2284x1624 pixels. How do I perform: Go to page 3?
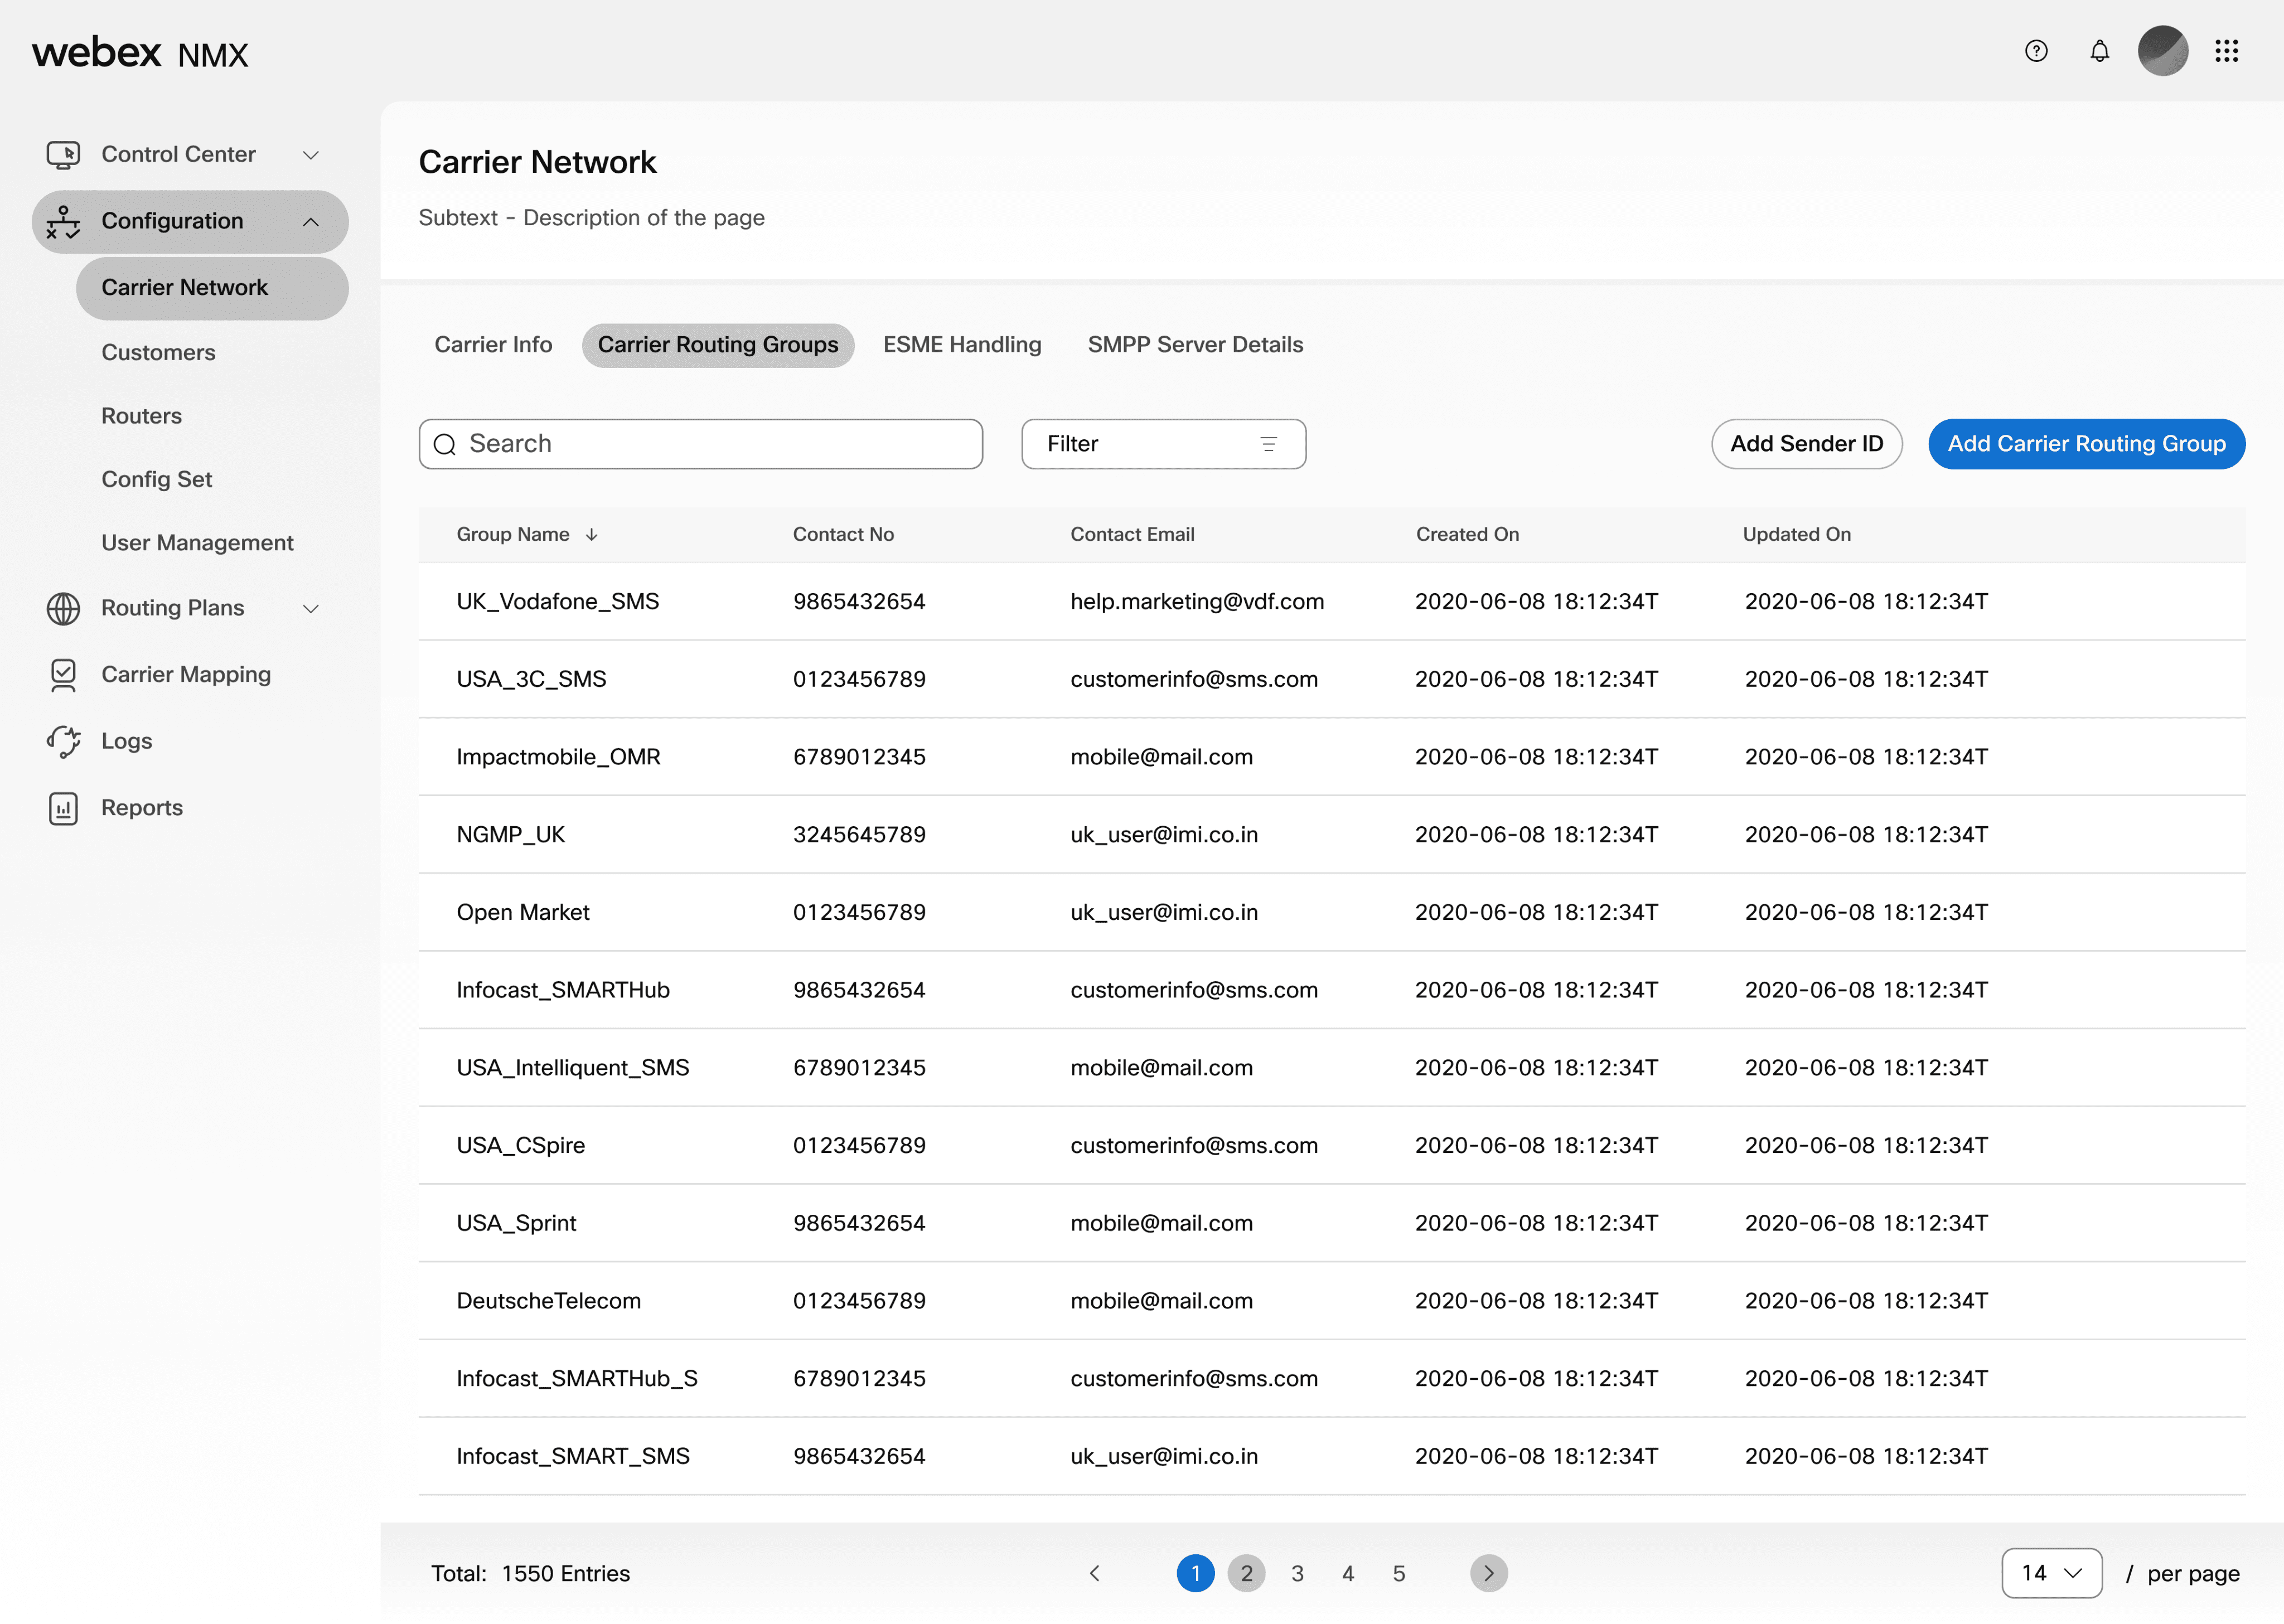click(x=1297, y=1573)
